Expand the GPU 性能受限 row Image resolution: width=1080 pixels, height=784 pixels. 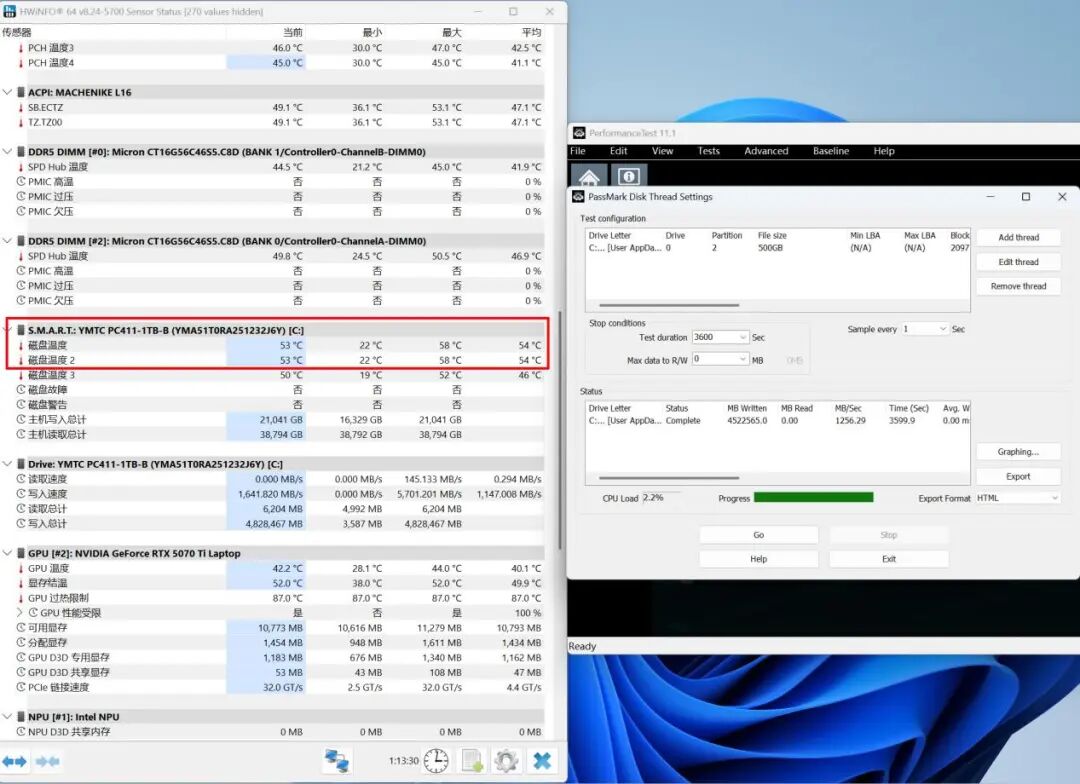(20, 613)
